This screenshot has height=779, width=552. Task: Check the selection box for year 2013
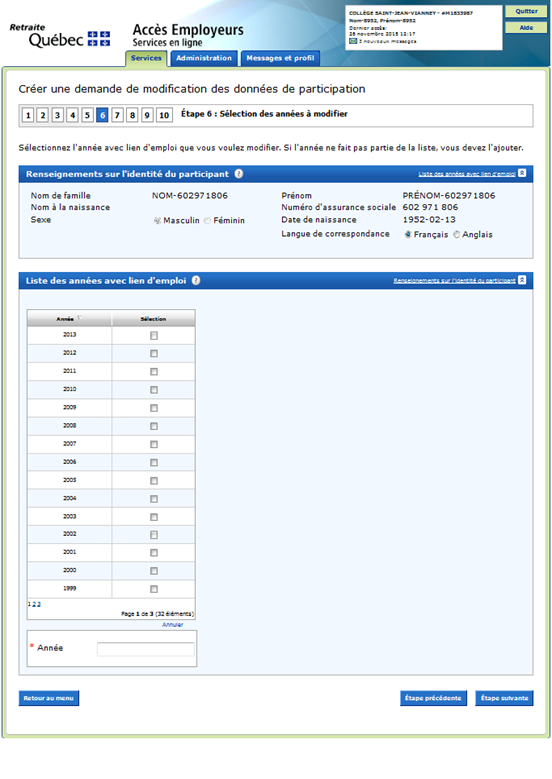[x=154, y=336]
